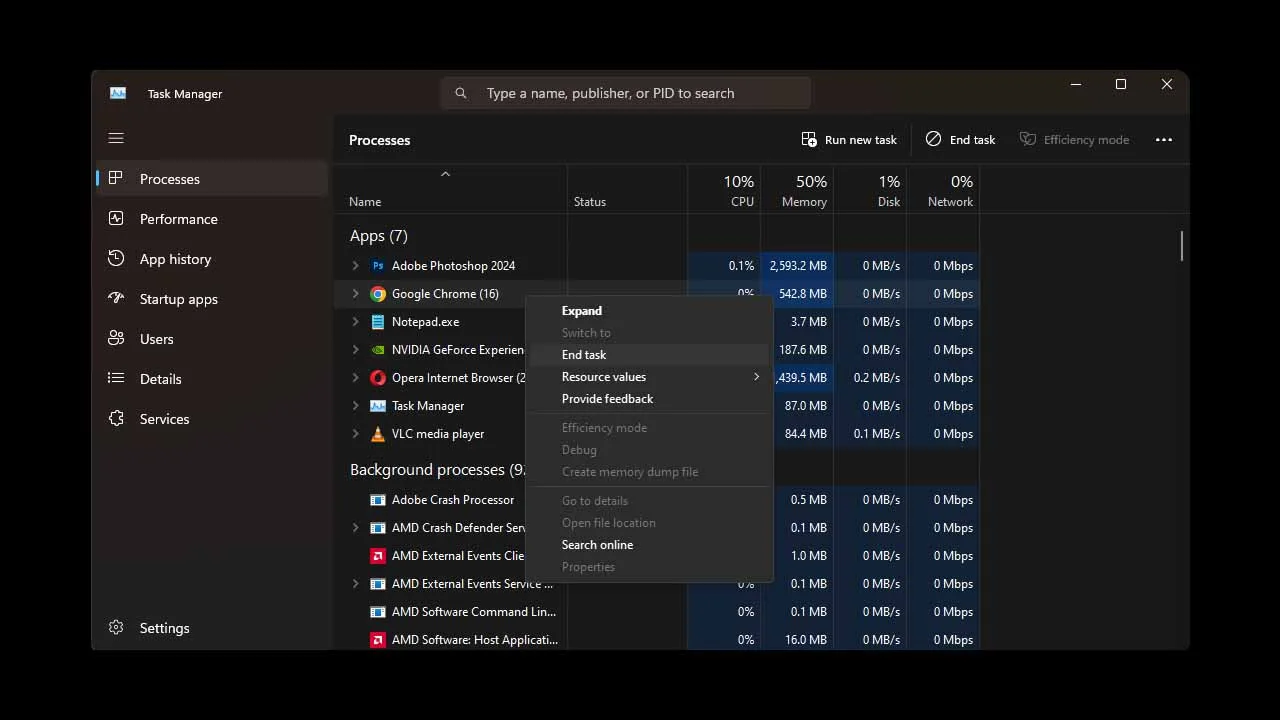Image resolution: width=1280 pixels, height=720 pixels.
Task: Click the Adobe Photoshop 2024 app icon
Action: 378,266
